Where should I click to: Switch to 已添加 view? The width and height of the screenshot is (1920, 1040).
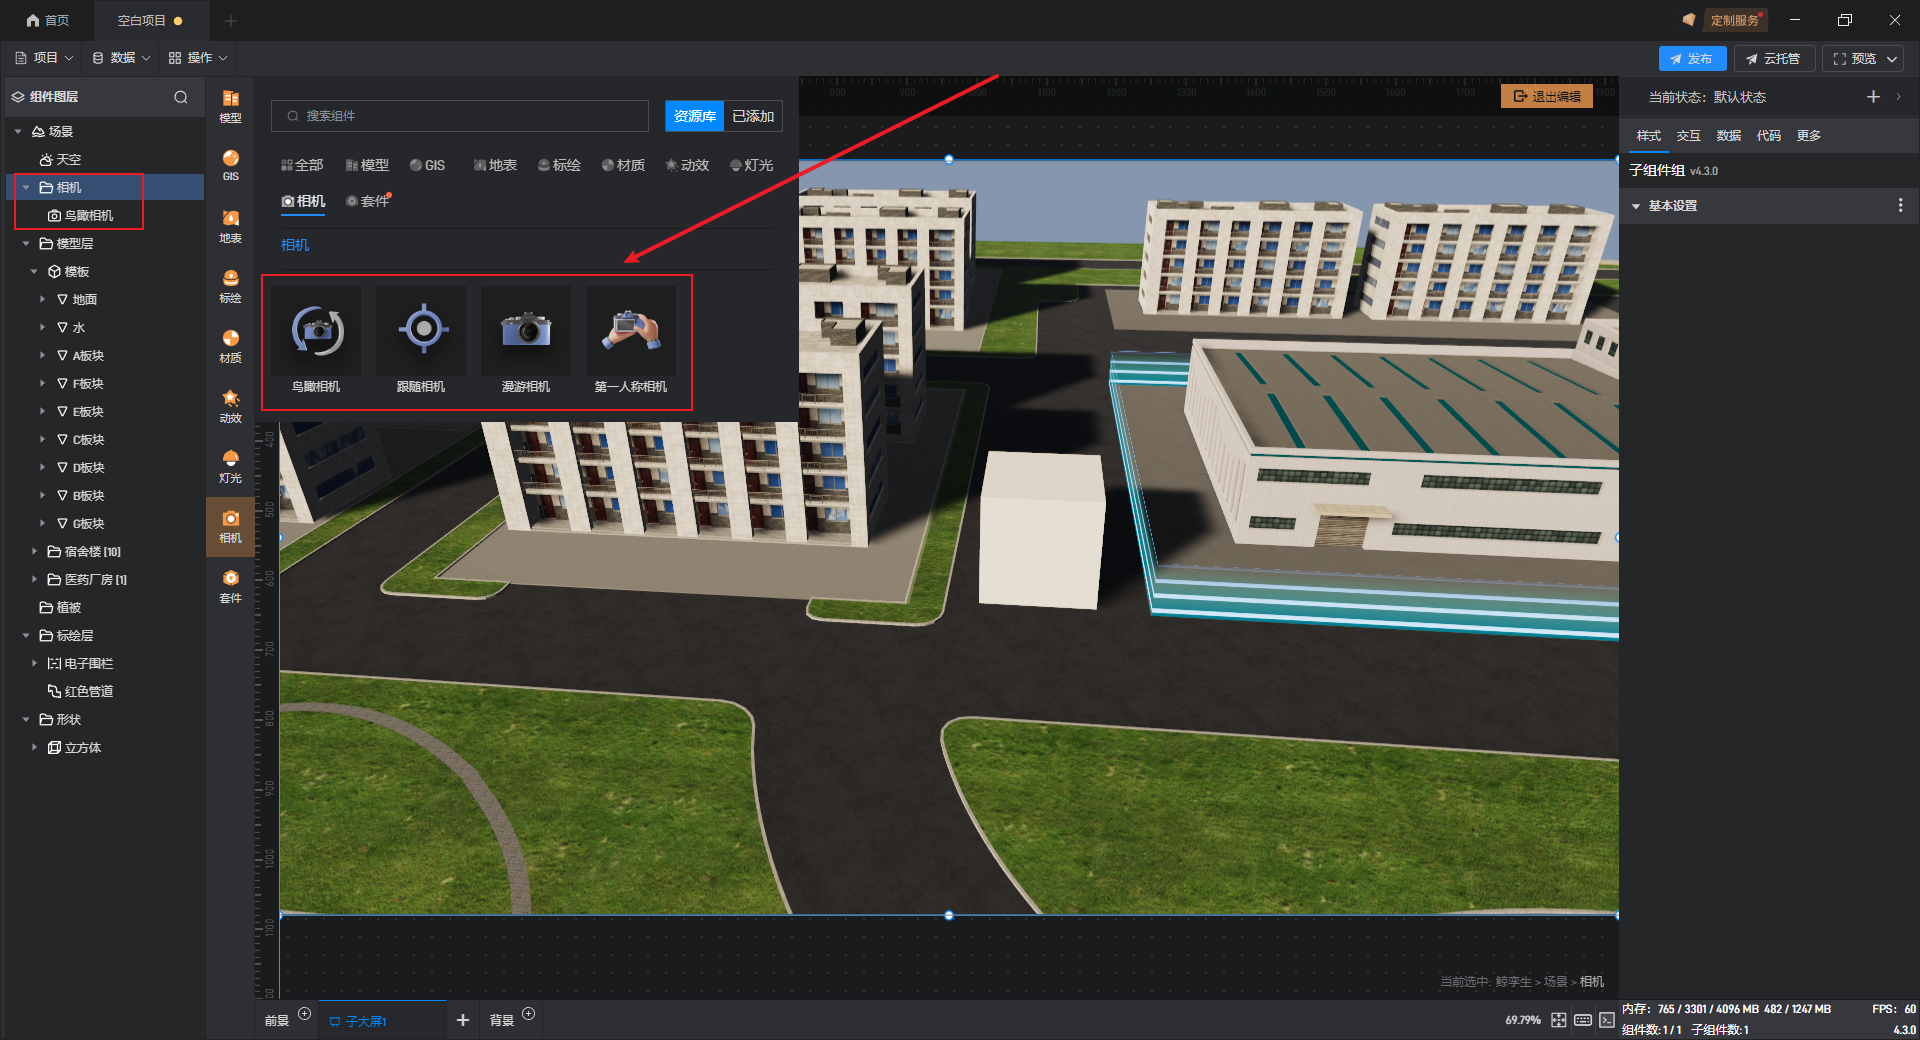(753, 116)
